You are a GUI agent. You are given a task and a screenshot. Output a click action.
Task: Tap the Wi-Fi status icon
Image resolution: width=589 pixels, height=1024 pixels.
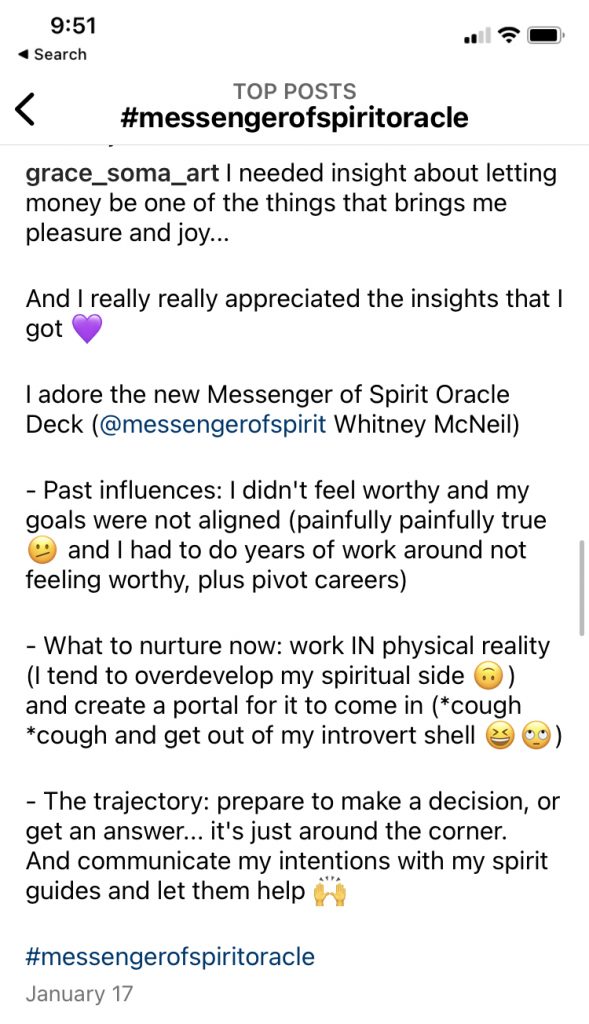click(508, 35)
